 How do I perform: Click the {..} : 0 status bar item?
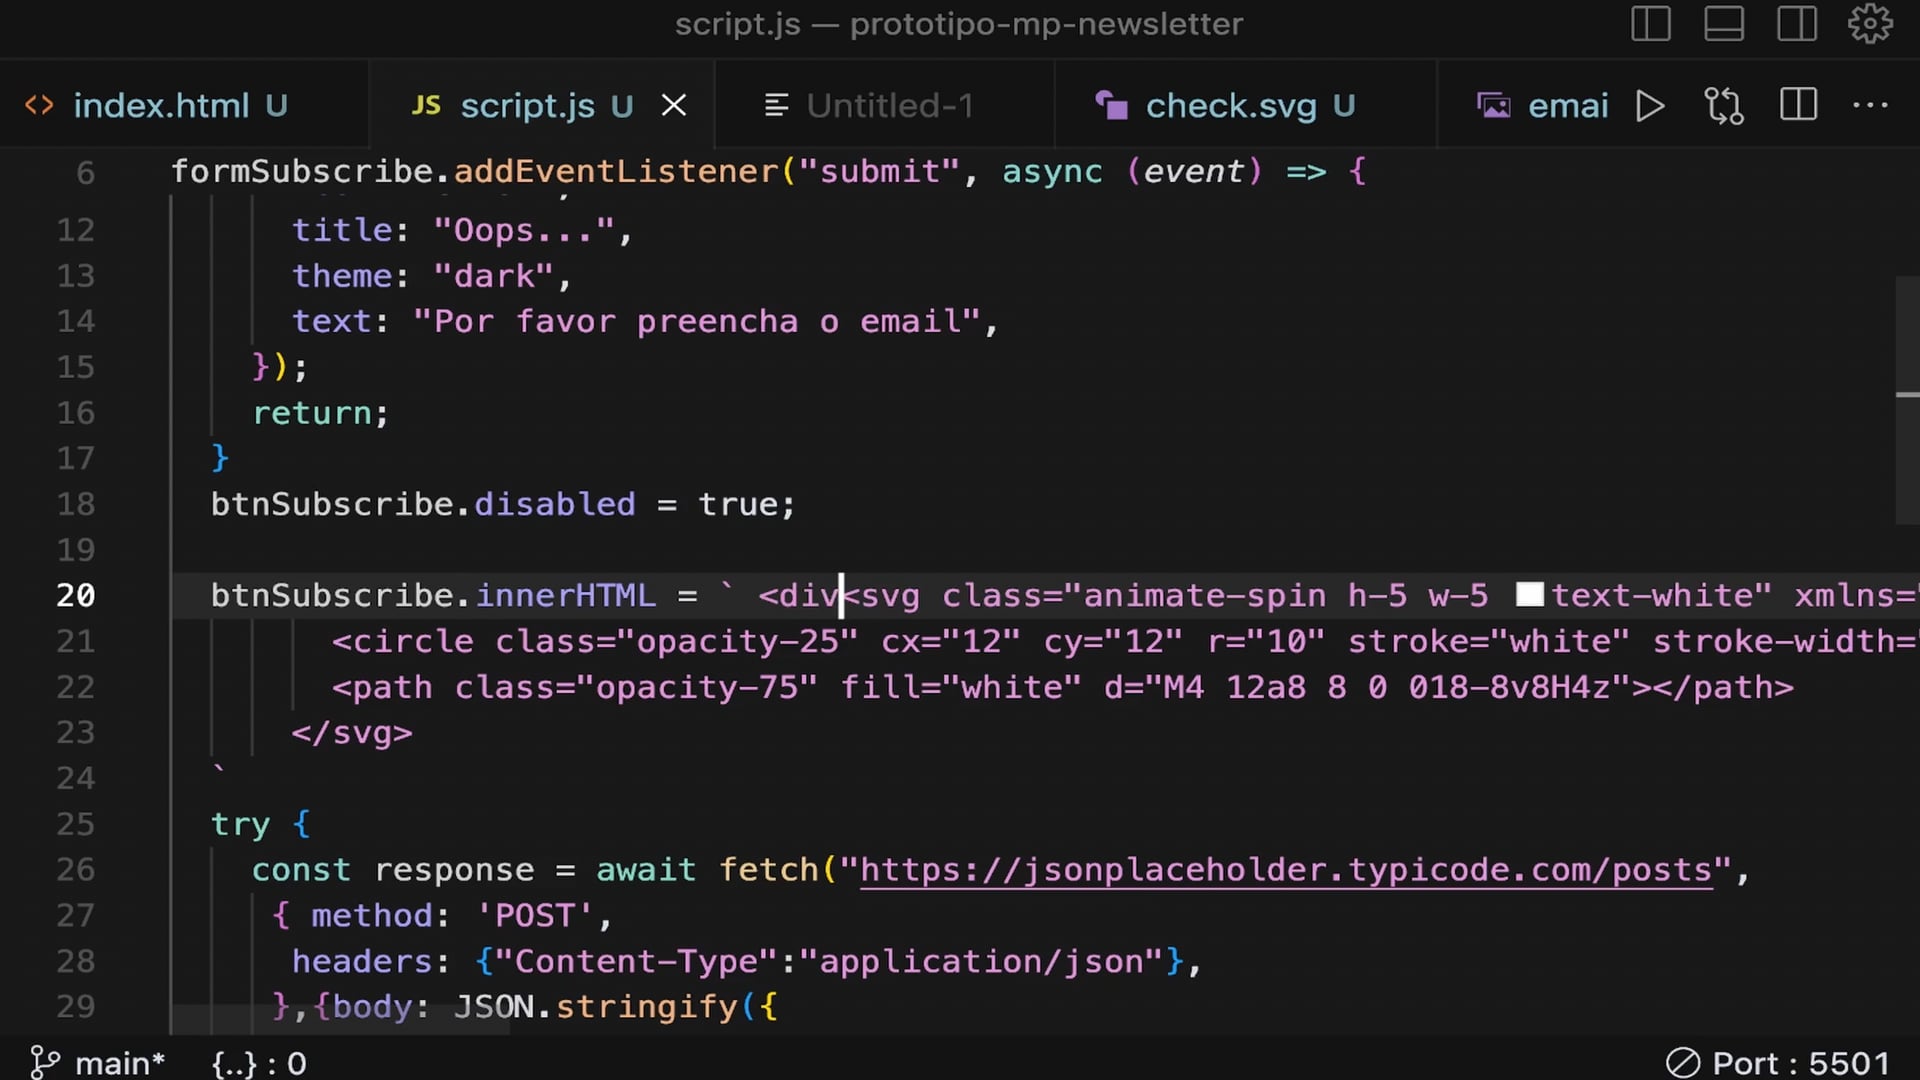click(x=259, y=1063)
